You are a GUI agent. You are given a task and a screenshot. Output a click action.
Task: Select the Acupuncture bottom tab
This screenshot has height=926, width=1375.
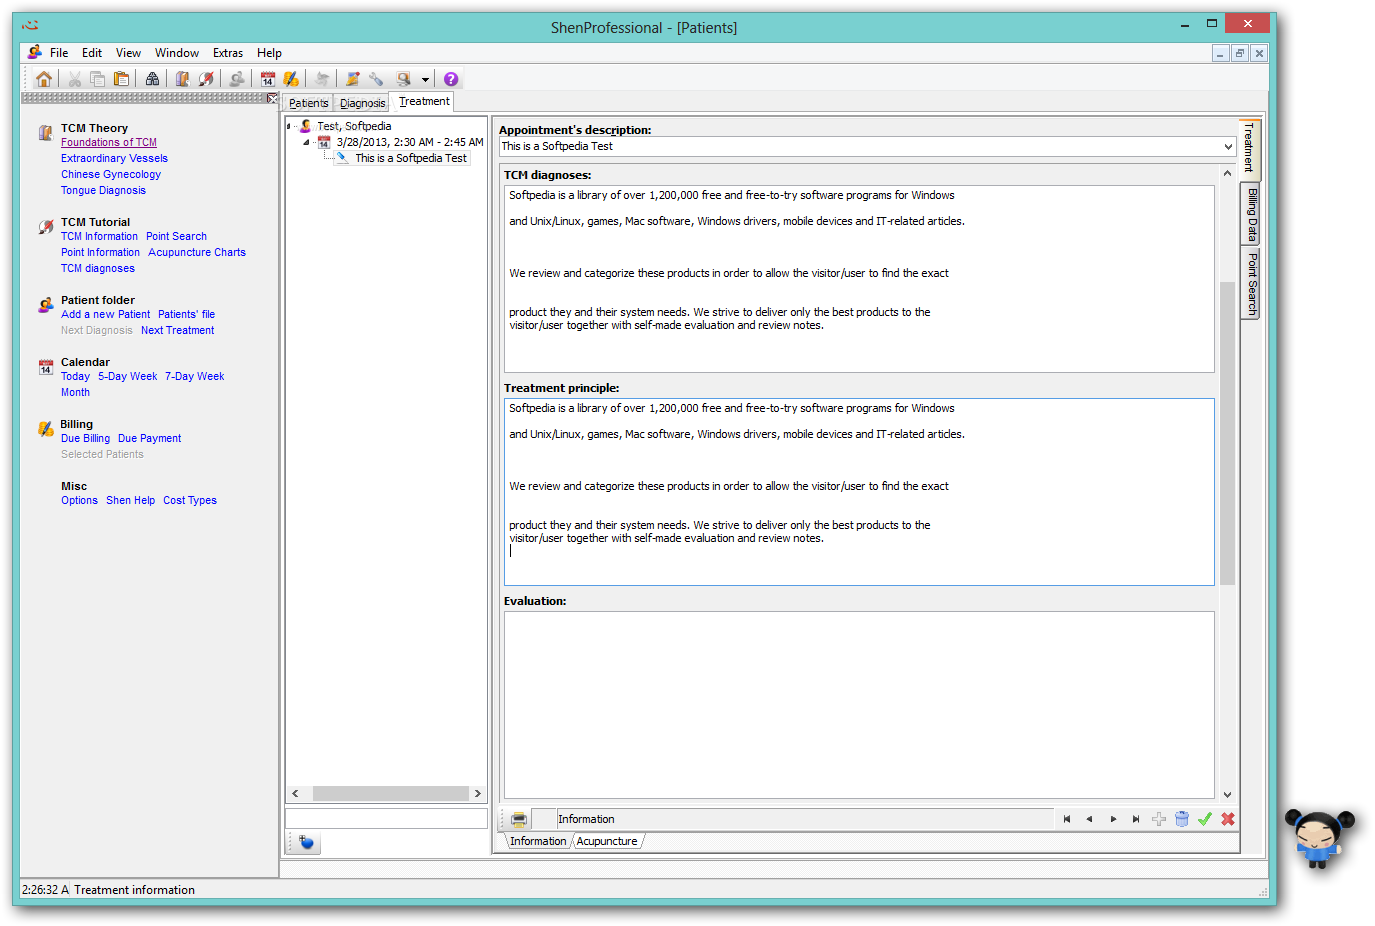pyautogui.click(x=607, y=842)
